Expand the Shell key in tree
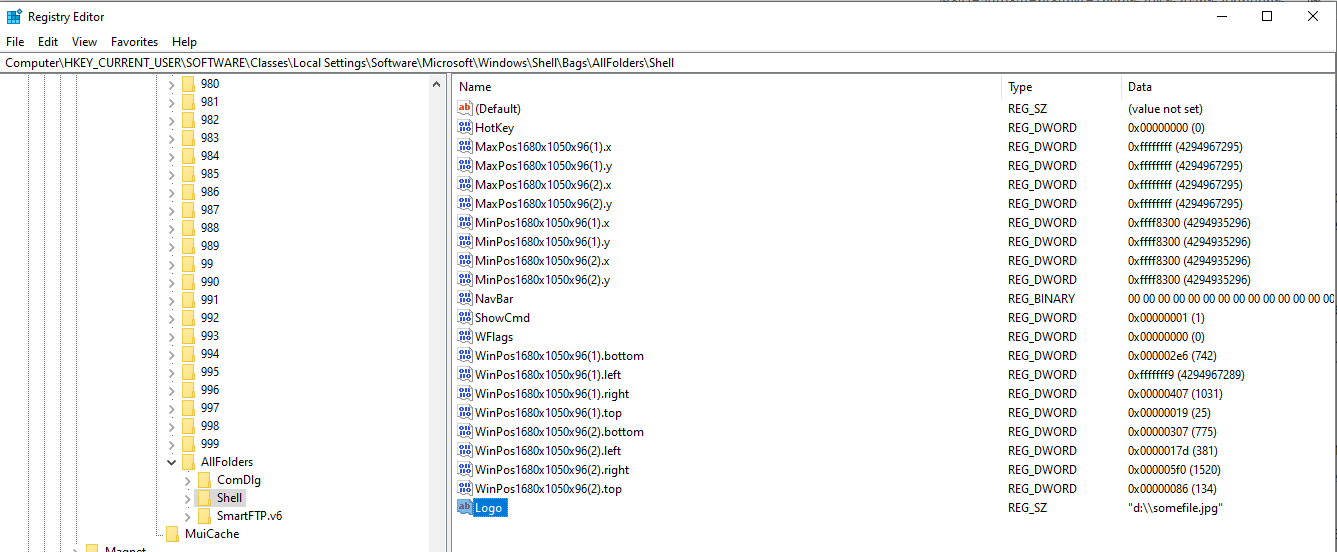Screen dimensions: 1337x552 pyautogui.click(x=188, y=498)
